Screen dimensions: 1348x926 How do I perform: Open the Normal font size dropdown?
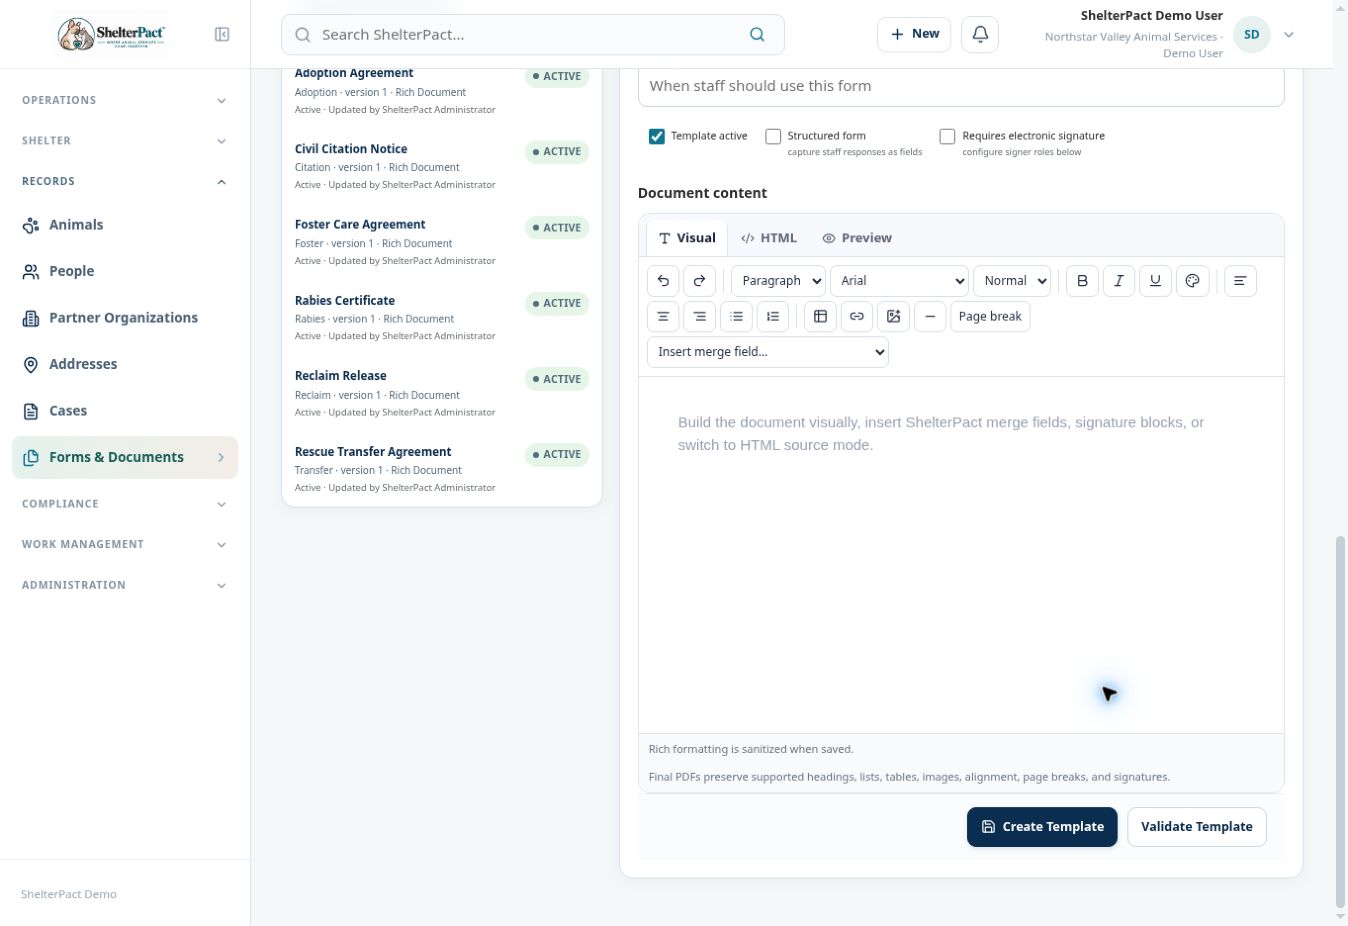[x=1012, y=281]
